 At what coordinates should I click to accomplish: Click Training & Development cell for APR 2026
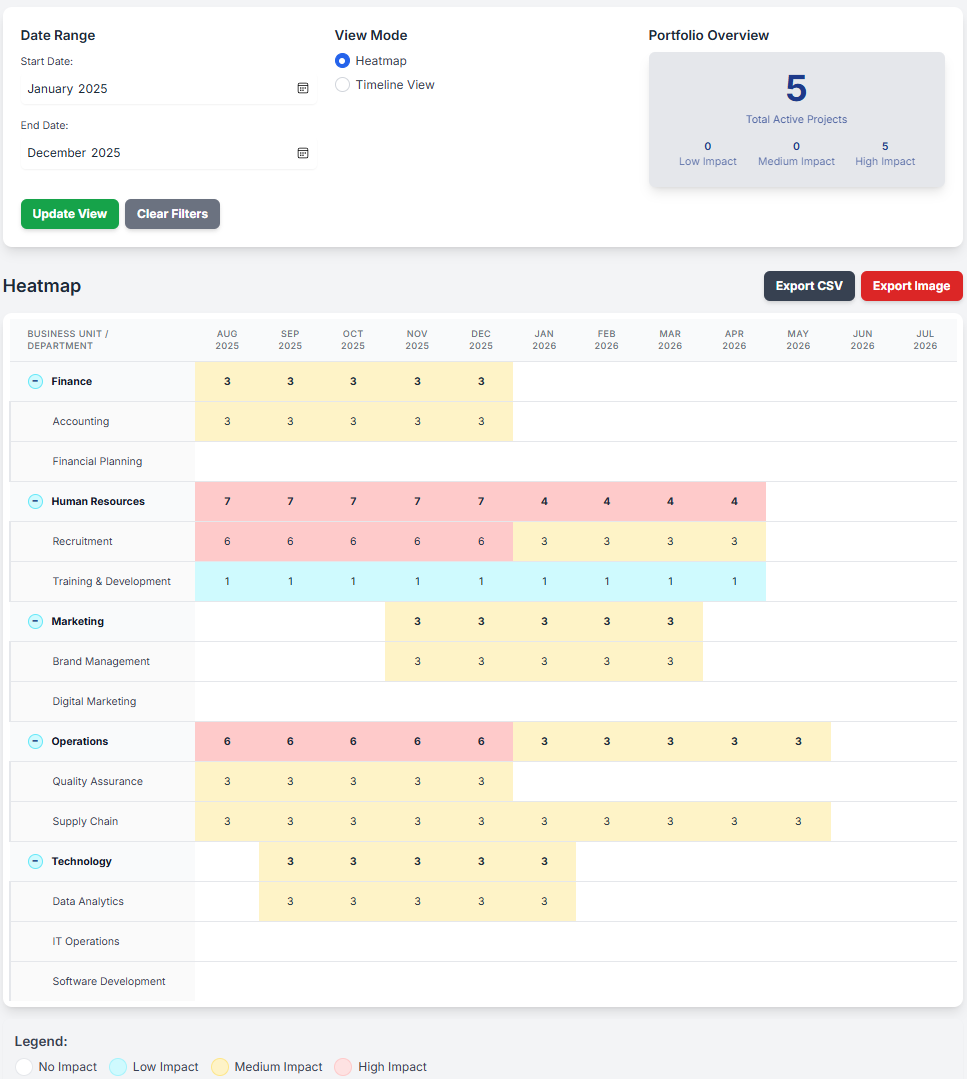point(734,581)
